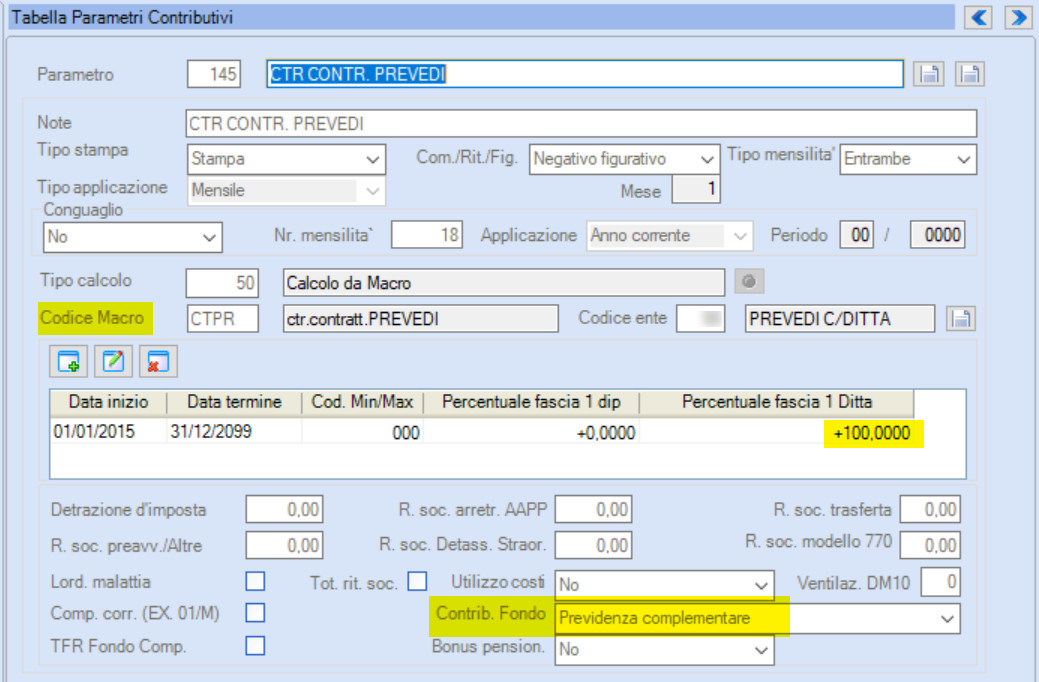Open Tipo applicazione dropdown showing Mensile
1039x682 pixels.
pos(286,191)
